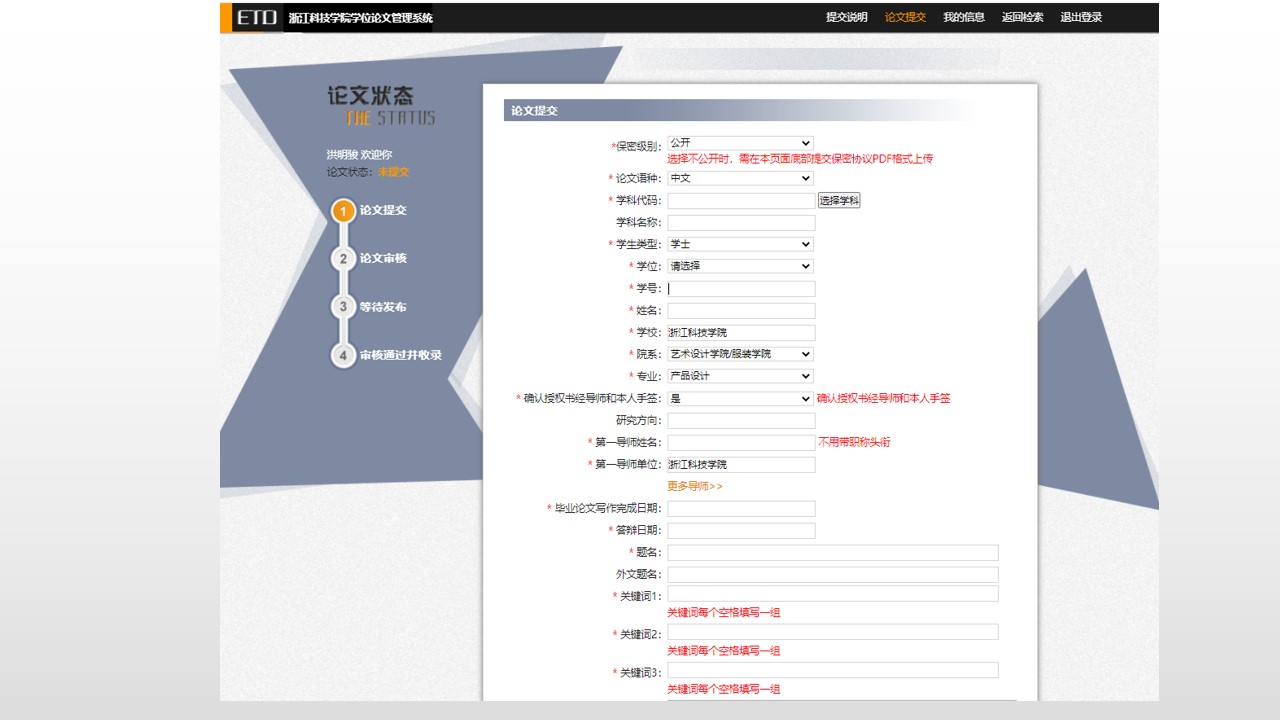
Task: Focus the 题名 text field
Action: (832, 553)
